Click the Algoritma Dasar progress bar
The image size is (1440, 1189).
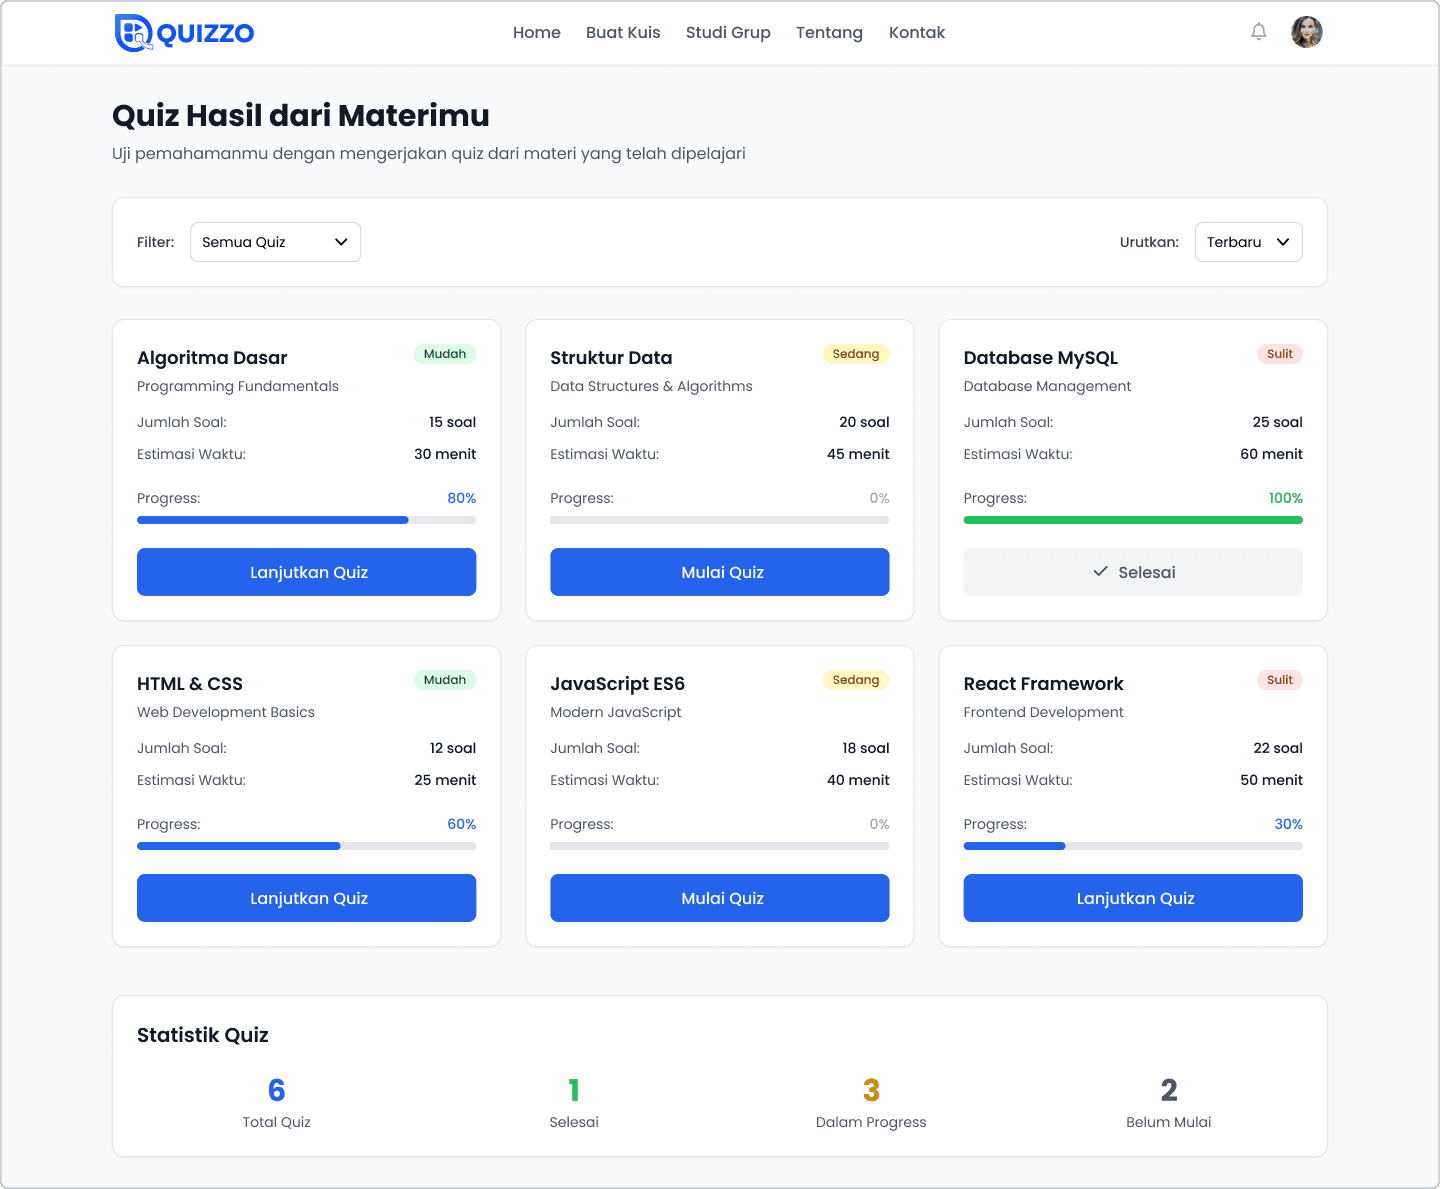[306, 520]
